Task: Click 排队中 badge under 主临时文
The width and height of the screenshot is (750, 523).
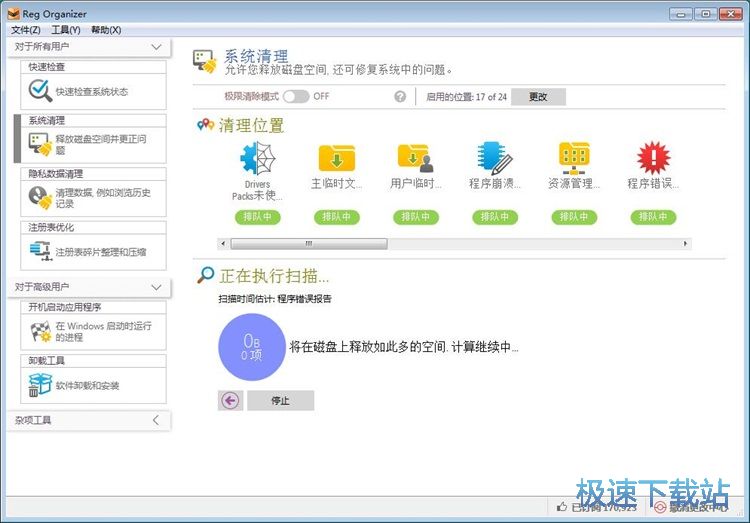Action: 337,217
